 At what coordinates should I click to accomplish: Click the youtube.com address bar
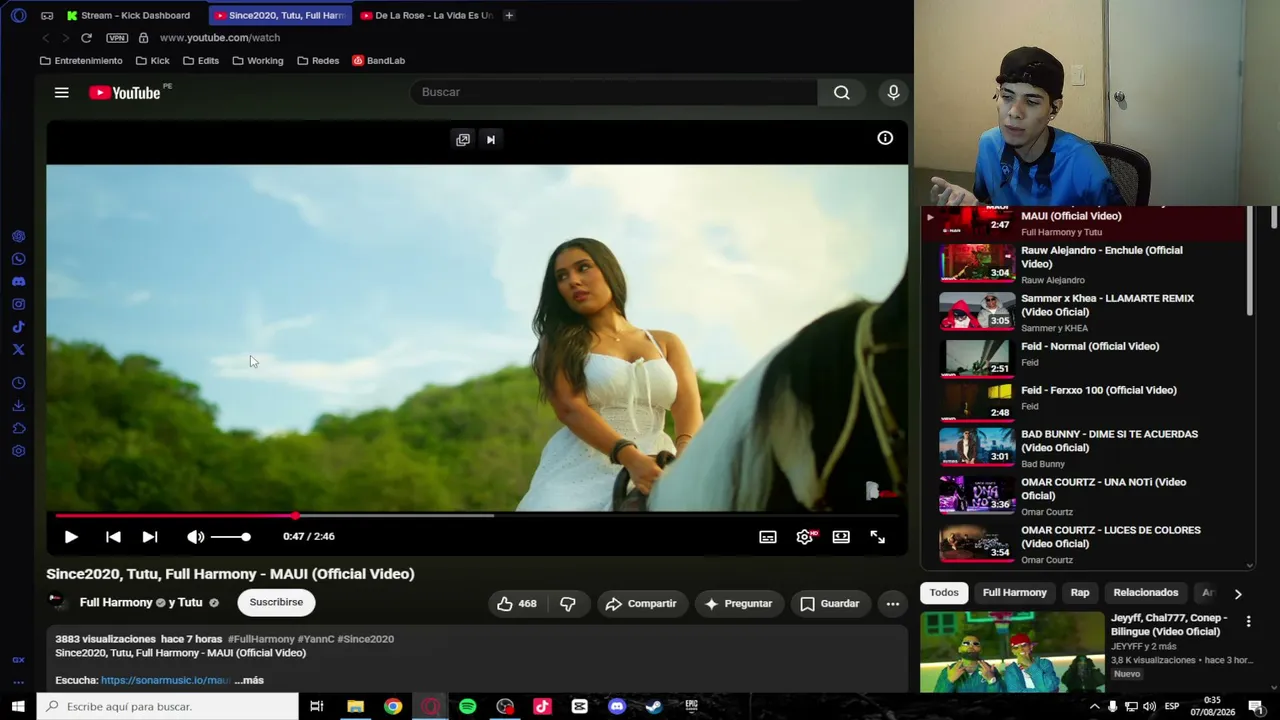point(220,38)
